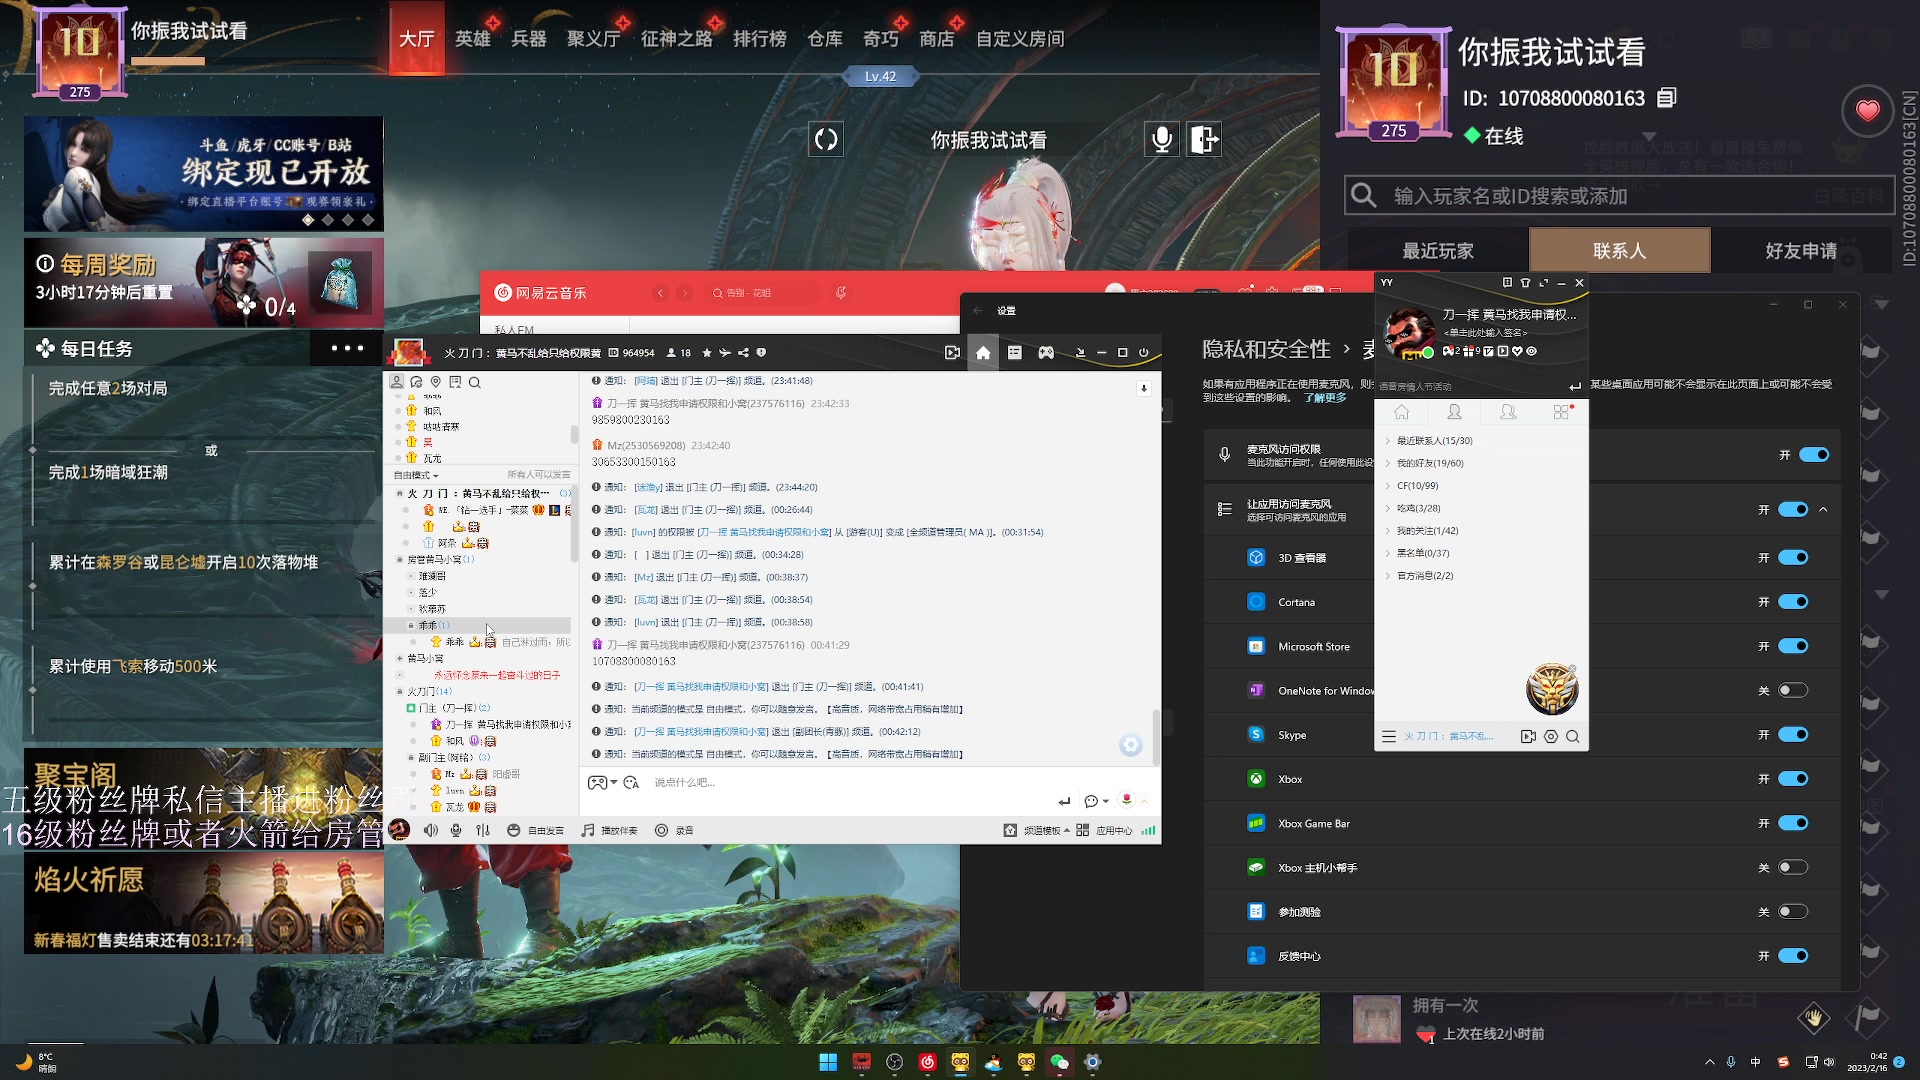Toggle 麦克风访问权限 switch off

coord(1813,455)
